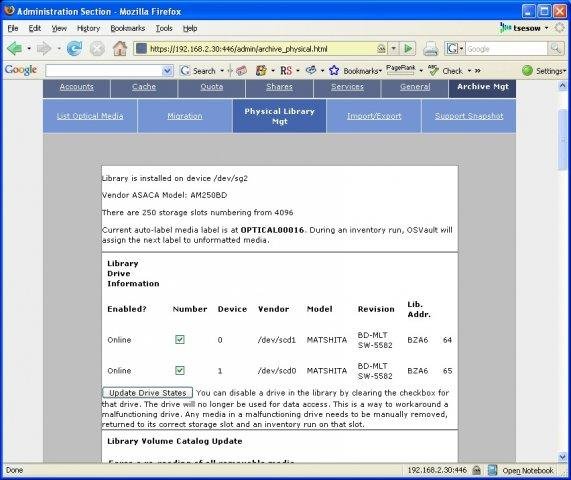
Task: Open the Back button history dropdown arrow
Action: (x=29, y=48)
